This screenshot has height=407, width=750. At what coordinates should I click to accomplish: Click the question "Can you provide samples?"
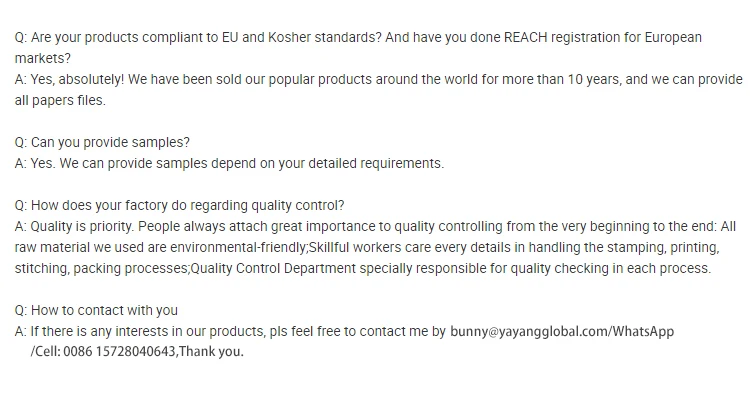[102, 142]
